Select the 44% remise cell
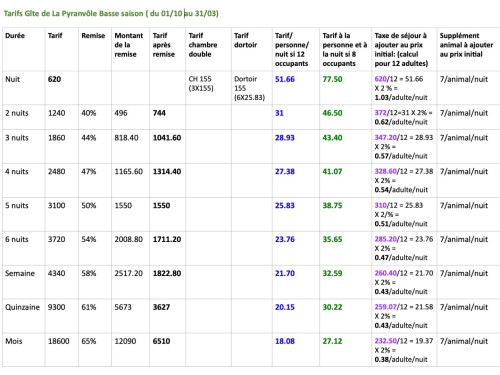Image resolution: width=500 pixels, height=375 pixels. point(89,138)
